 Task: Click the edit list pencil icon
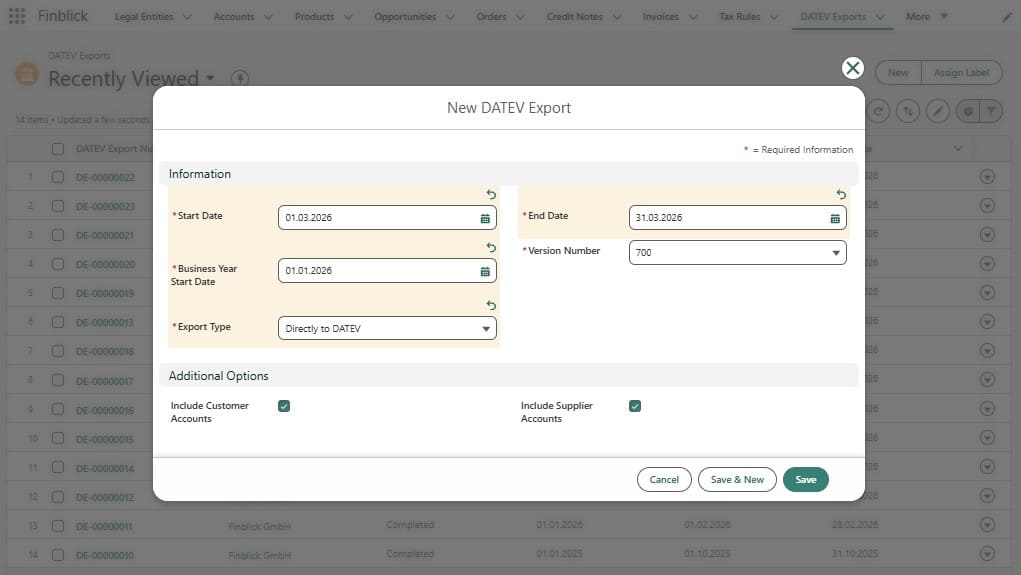pyautogui.click(x=938, y=111)
